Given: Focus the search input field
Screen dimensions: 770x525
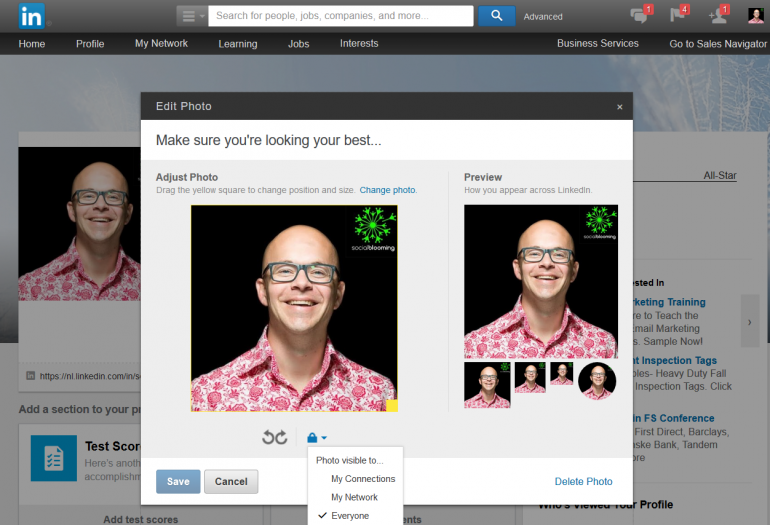Looking at the screenshot, I should pyautogui.click(x=341, y=16).
